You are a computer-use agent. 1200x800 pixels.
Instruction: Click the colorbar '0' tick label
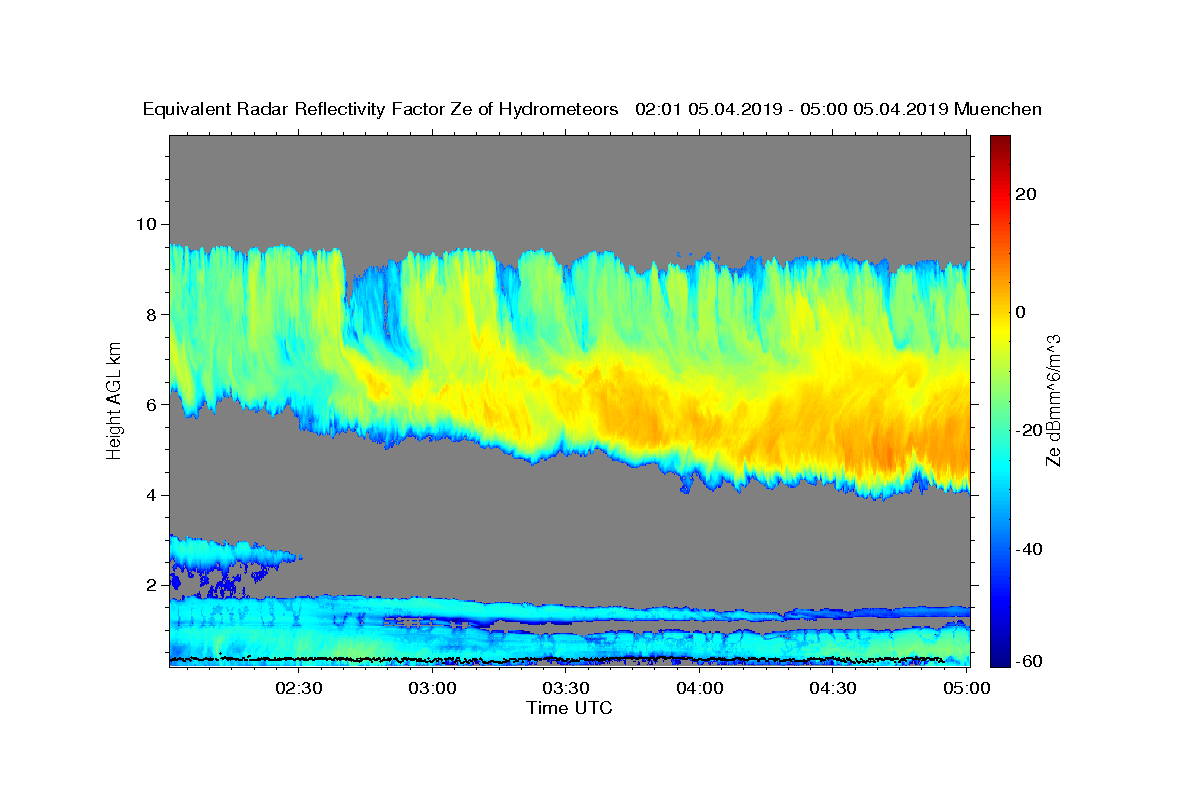[1020, 312]
